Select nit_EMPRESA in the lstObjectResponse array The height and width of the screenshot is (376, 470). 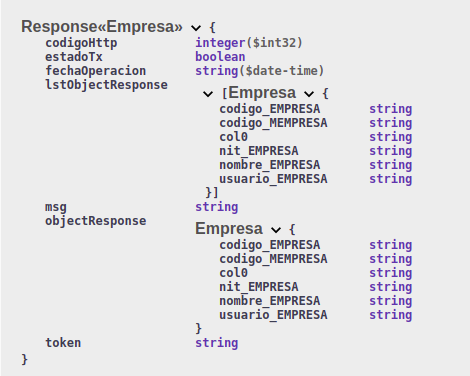click(259, 151)
